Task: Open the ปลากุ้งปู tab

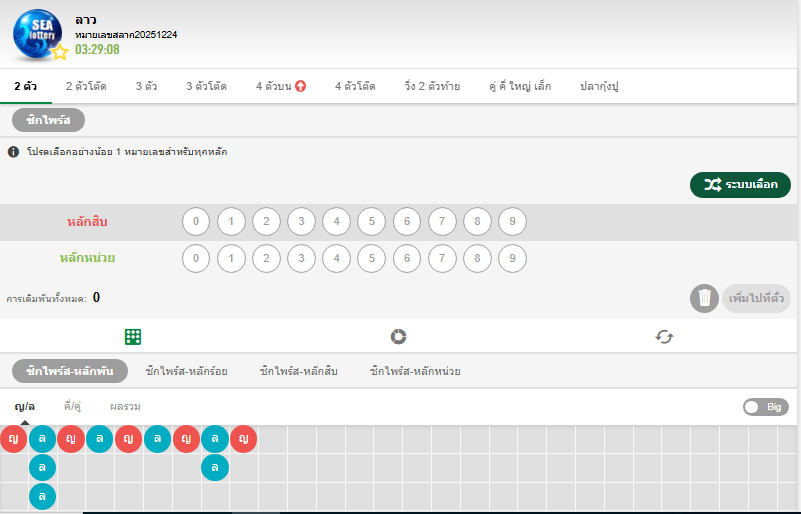Action: 599,86
